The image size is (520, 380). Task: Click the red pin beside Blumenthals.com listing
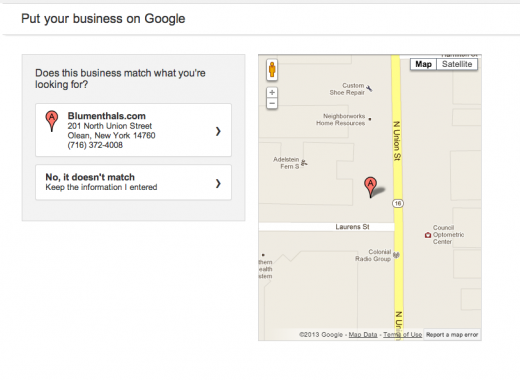coord(52,121)
